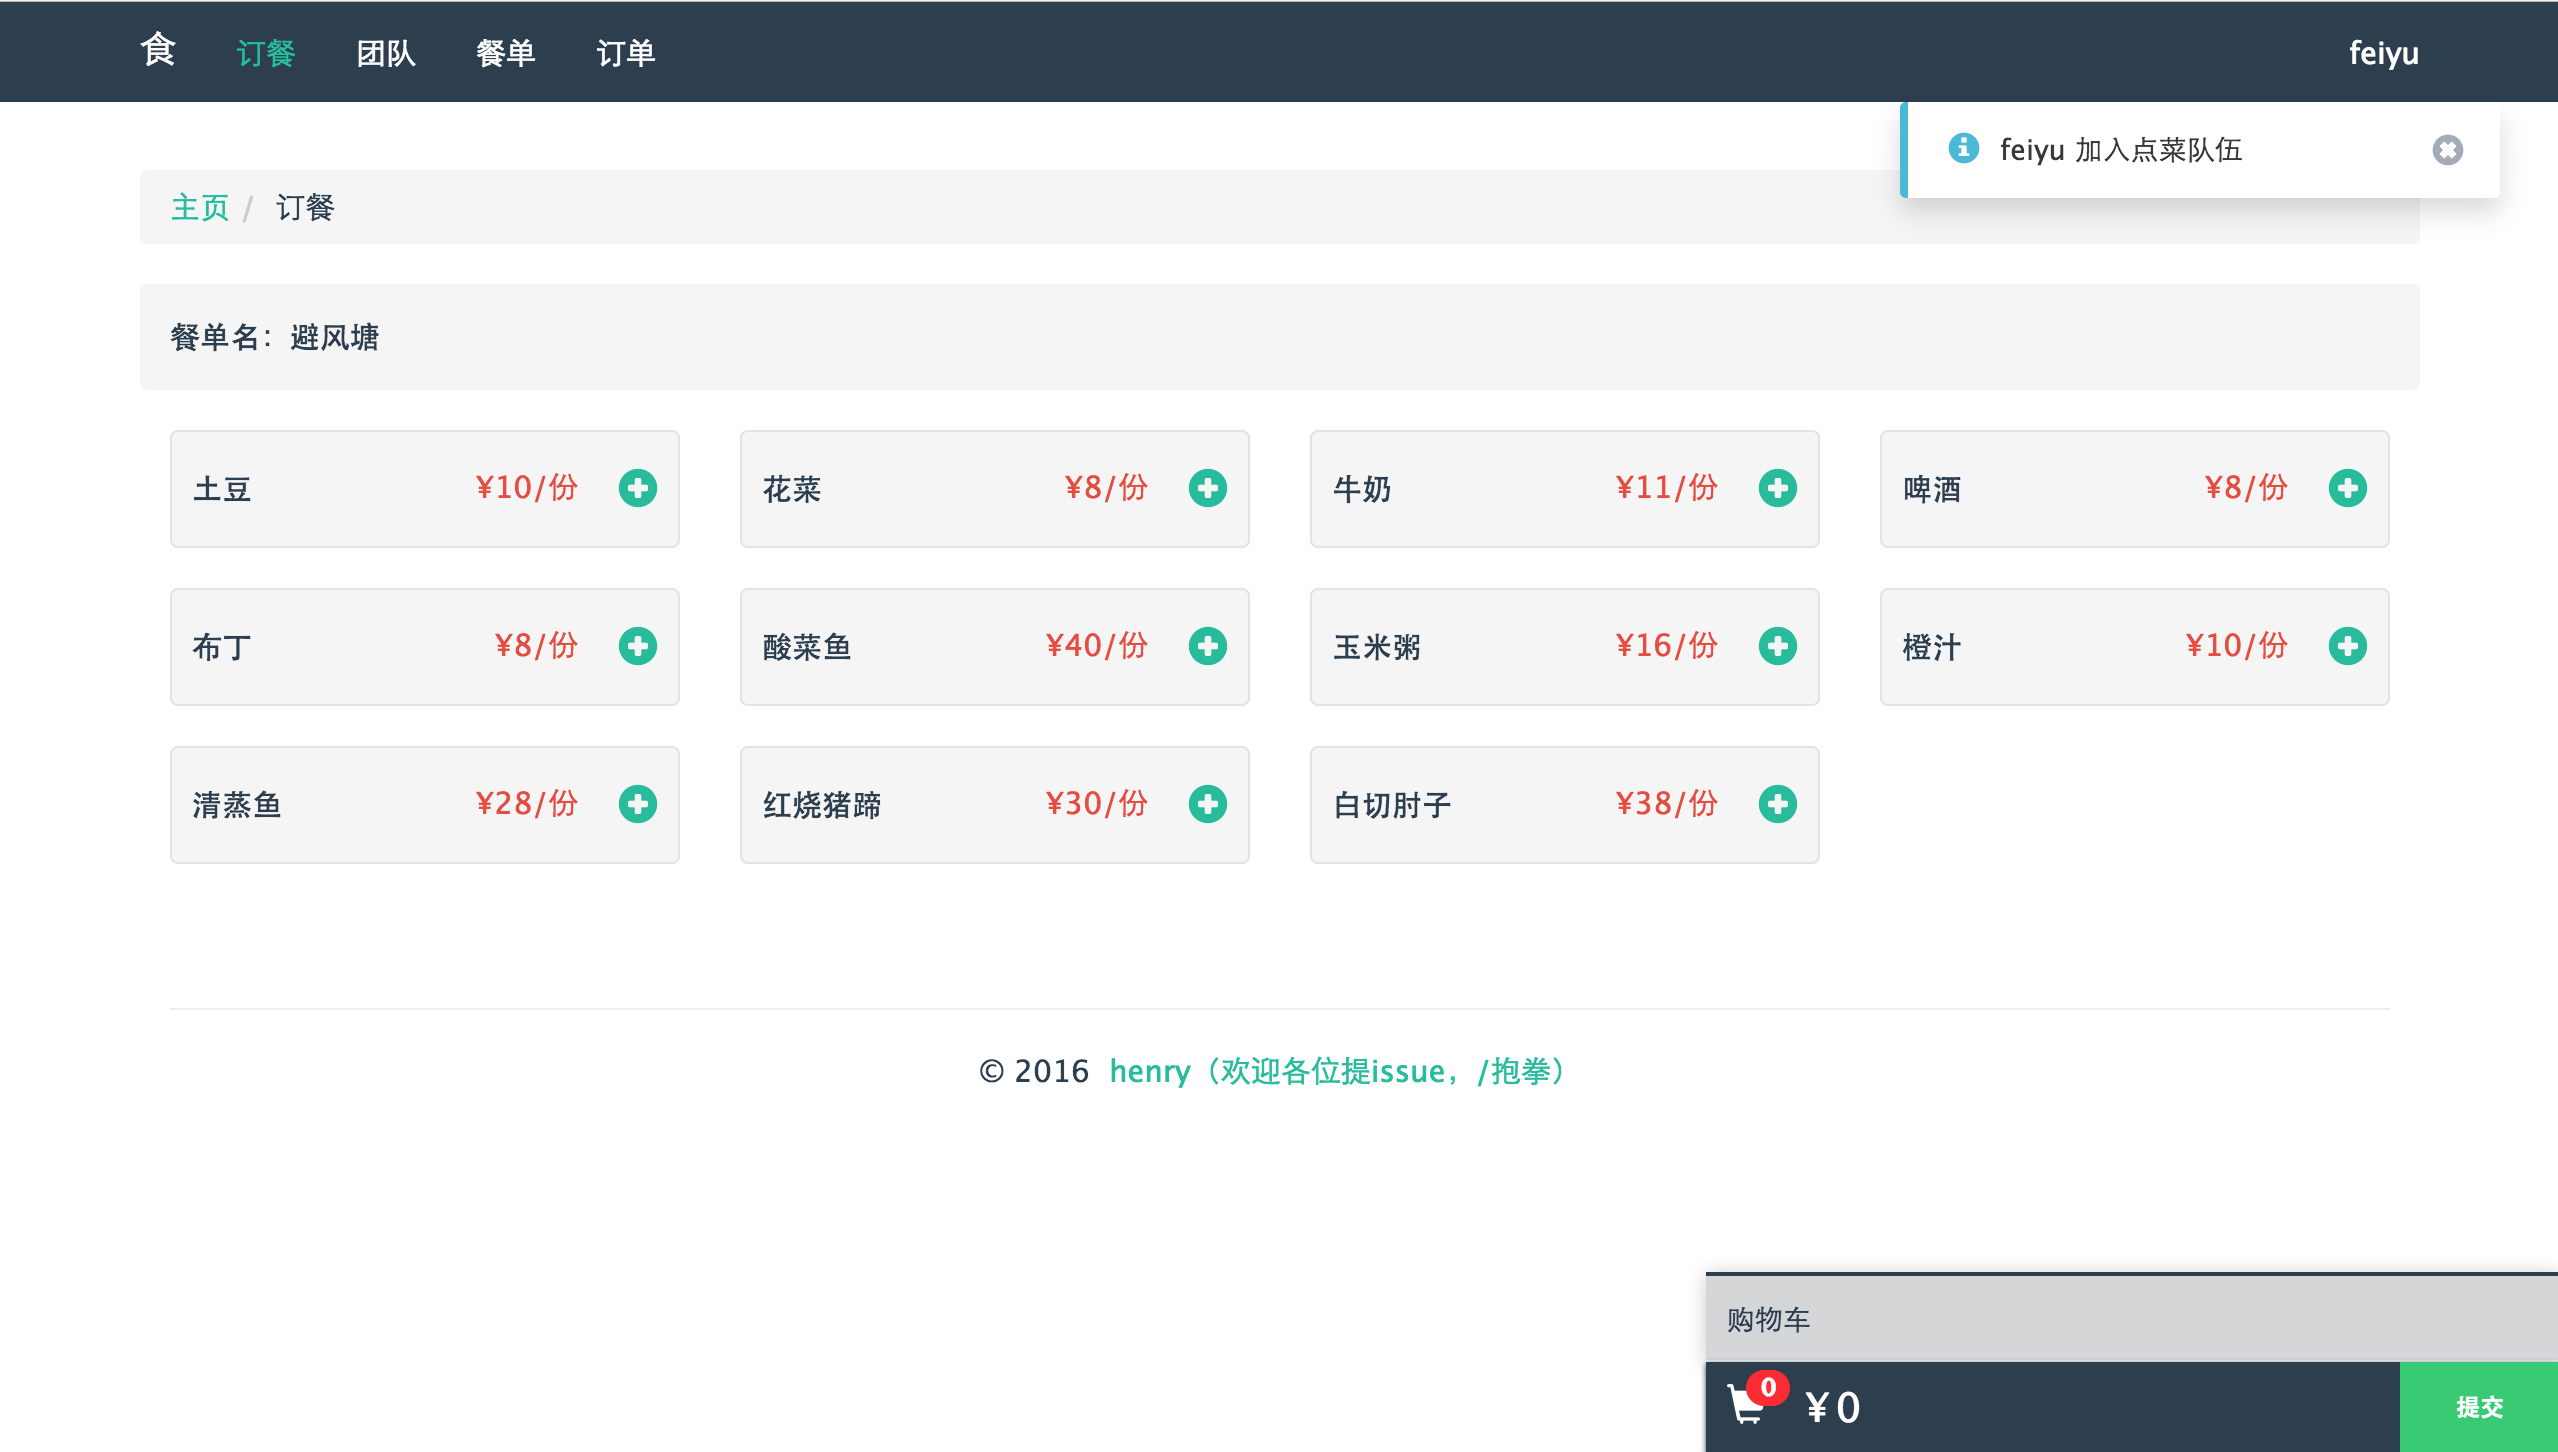Click the add icon for 玉米粥
This screenshot has height=1452, width=2558.
pyautogui.click(x=1778, y=647)
